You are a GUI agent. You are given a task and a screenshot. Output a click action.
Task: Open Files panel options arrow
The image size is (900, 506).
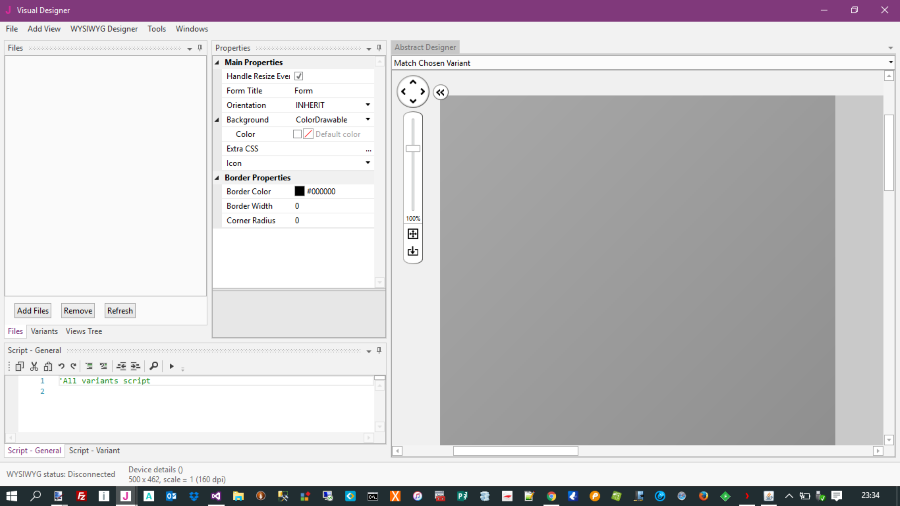point(189,49)
